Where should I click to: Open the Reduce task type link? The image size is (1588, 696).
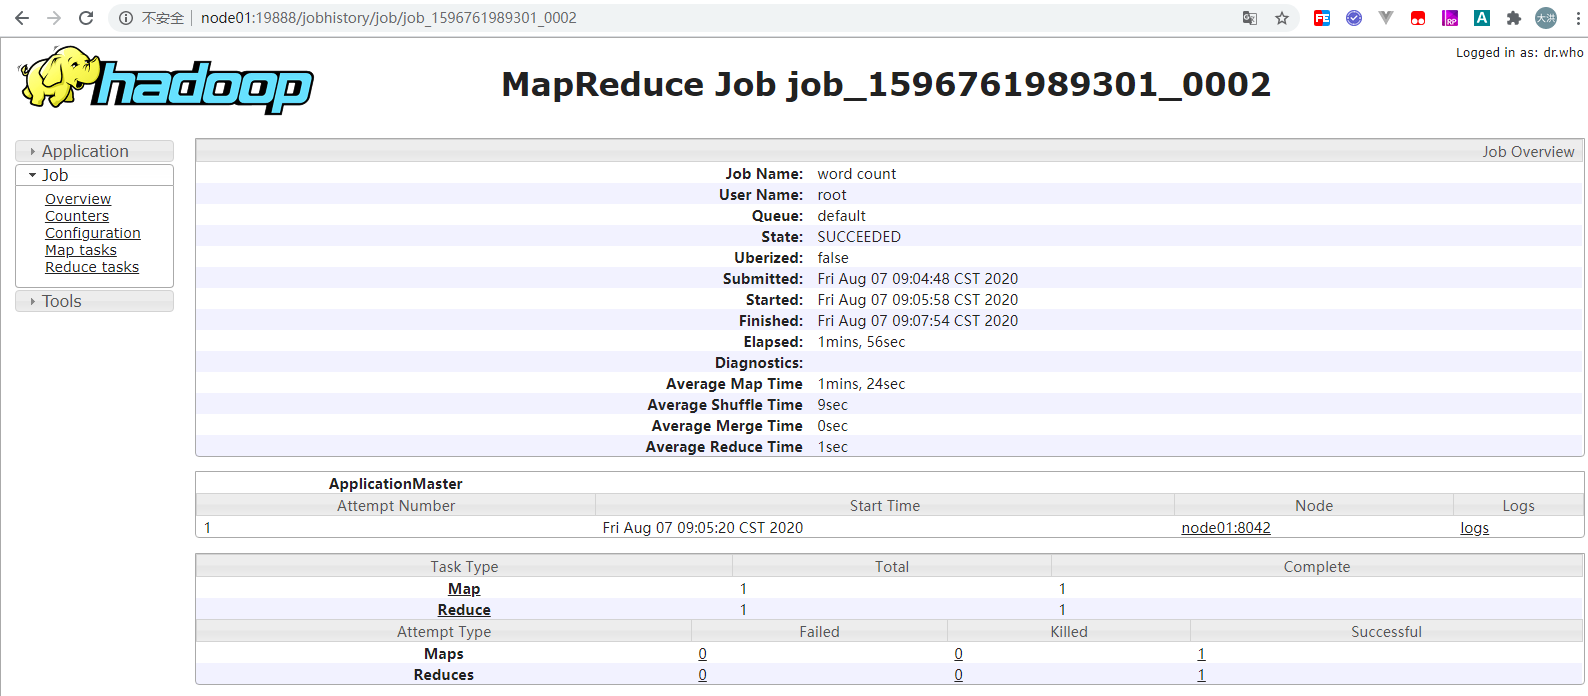[x=464, y=610]
